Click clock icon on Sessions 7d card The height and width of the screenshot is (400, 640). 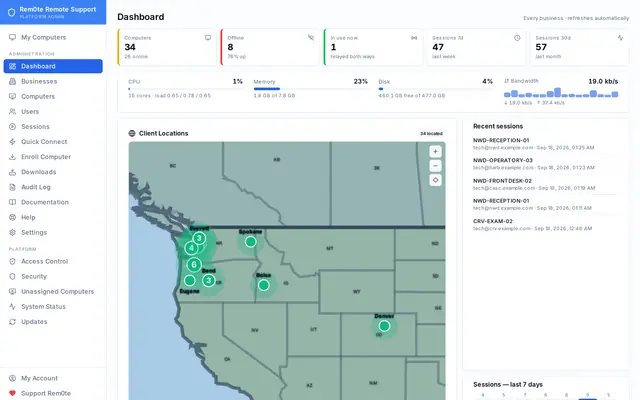point(517,38)
